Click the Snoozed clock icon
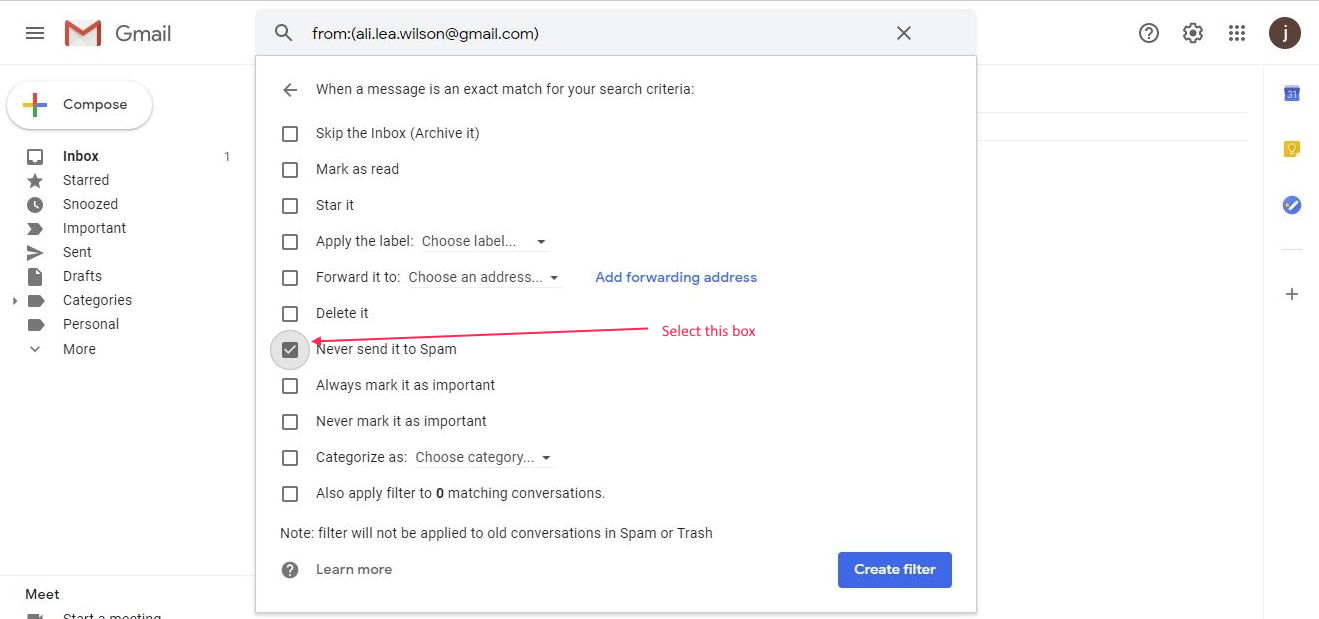 tap(35, 204)
